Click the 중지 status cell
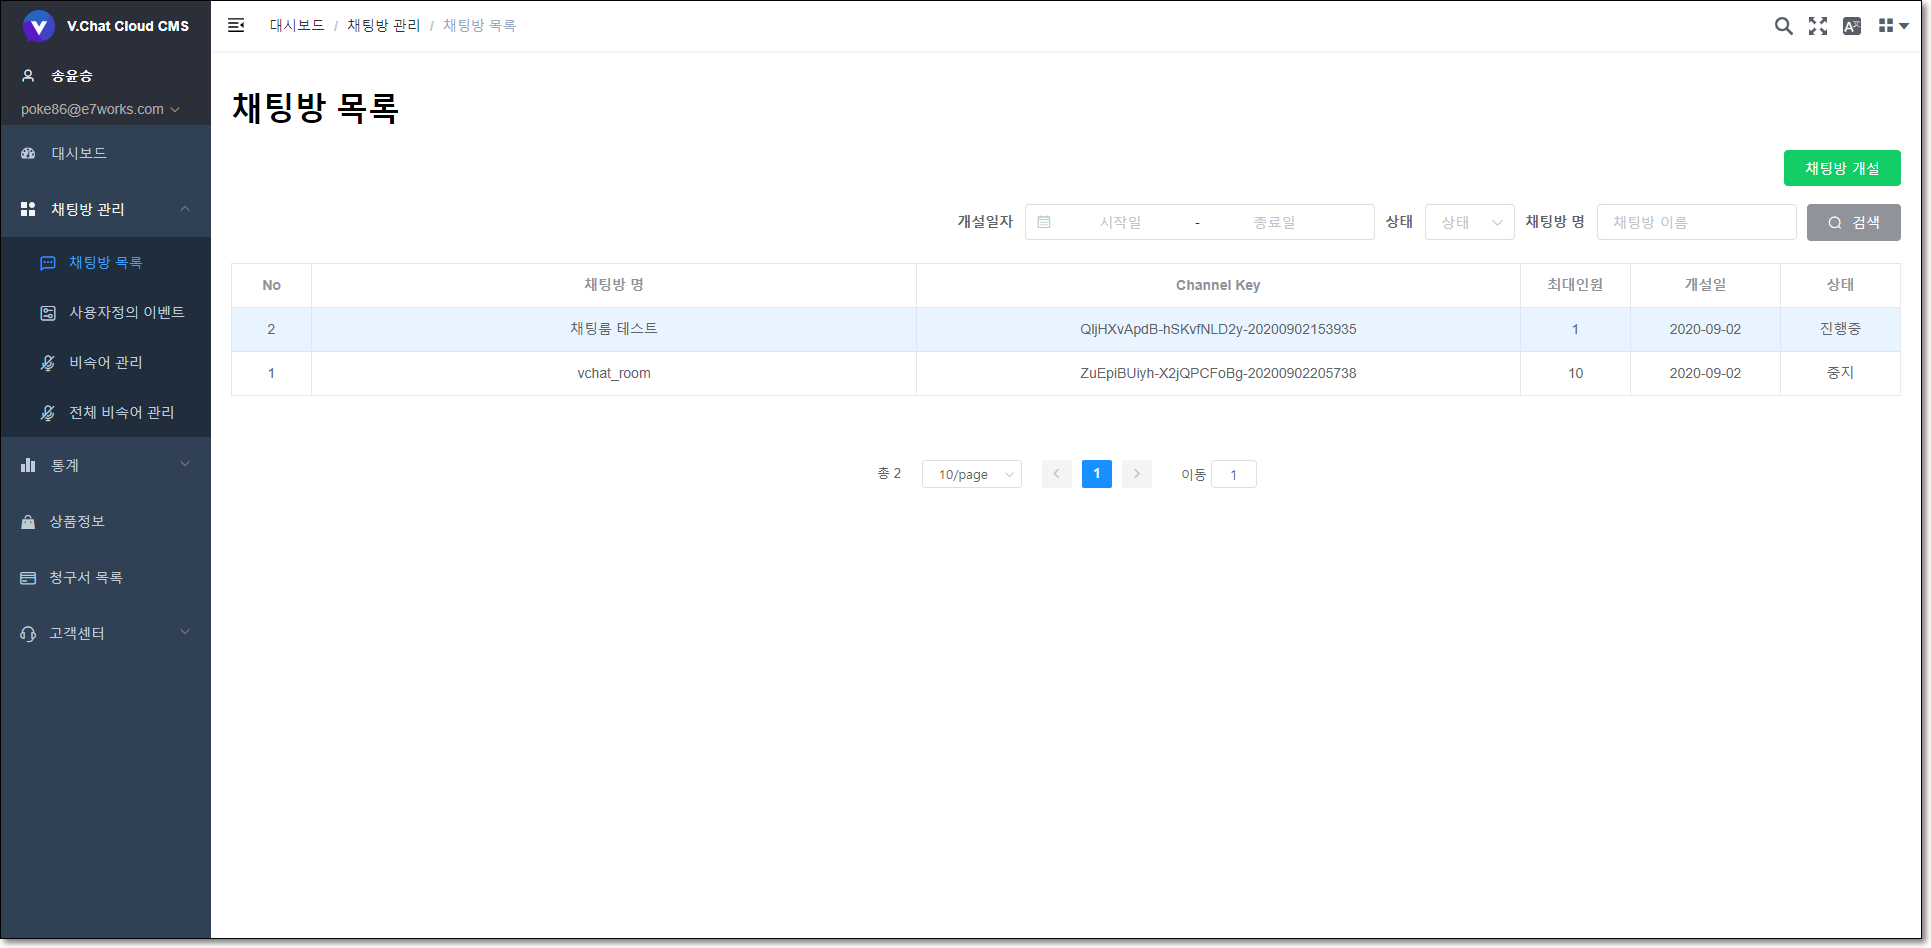The image size is (1931, 948). (x=1840, y=373)
